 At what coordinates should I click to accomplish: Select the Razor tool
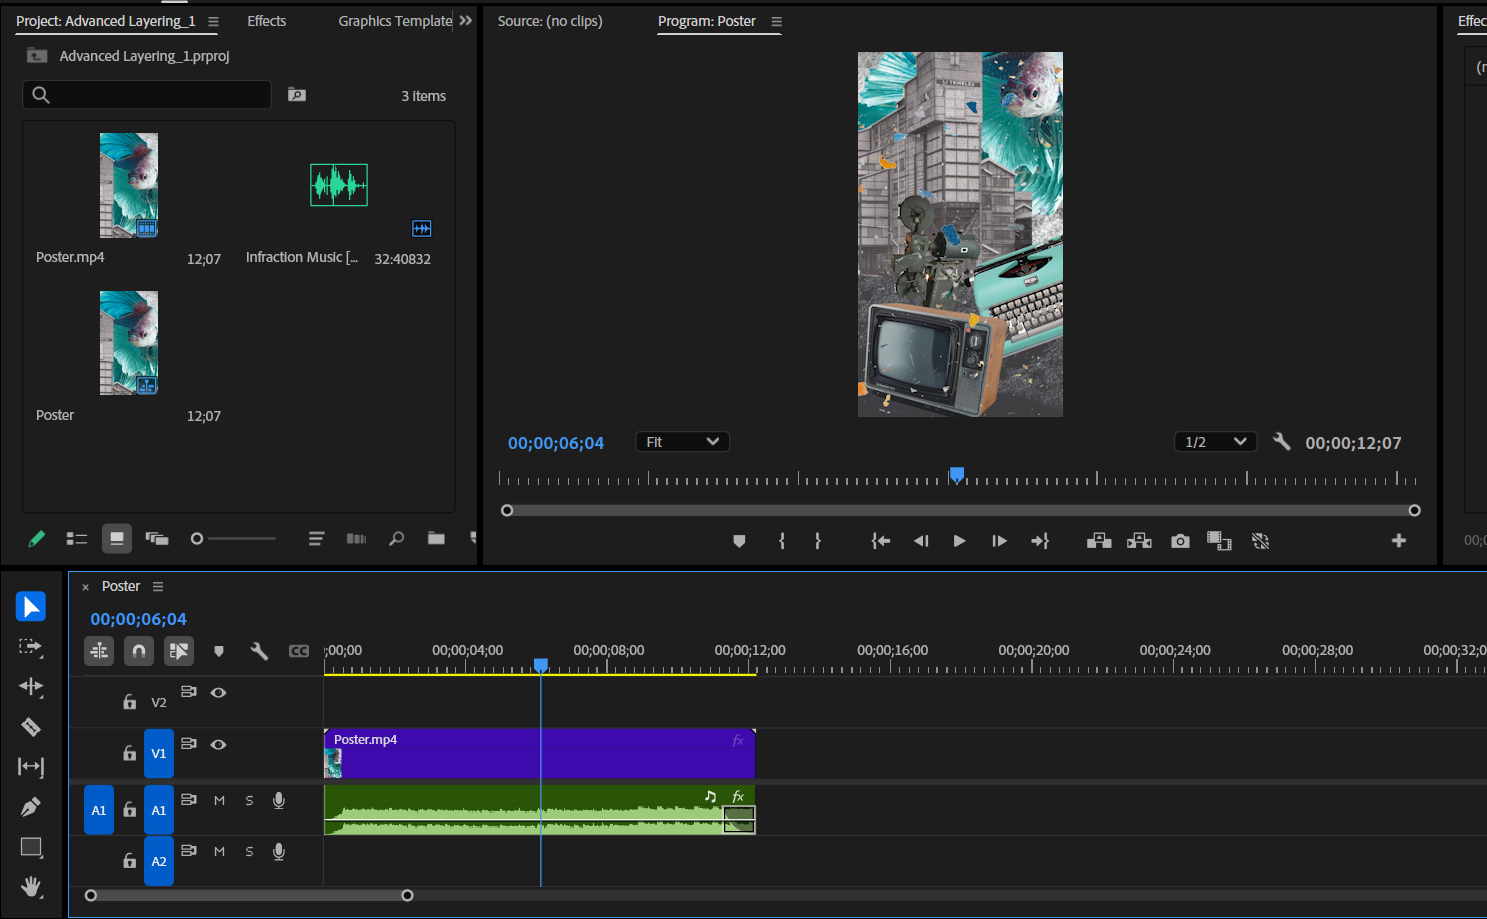click(31, 727)
